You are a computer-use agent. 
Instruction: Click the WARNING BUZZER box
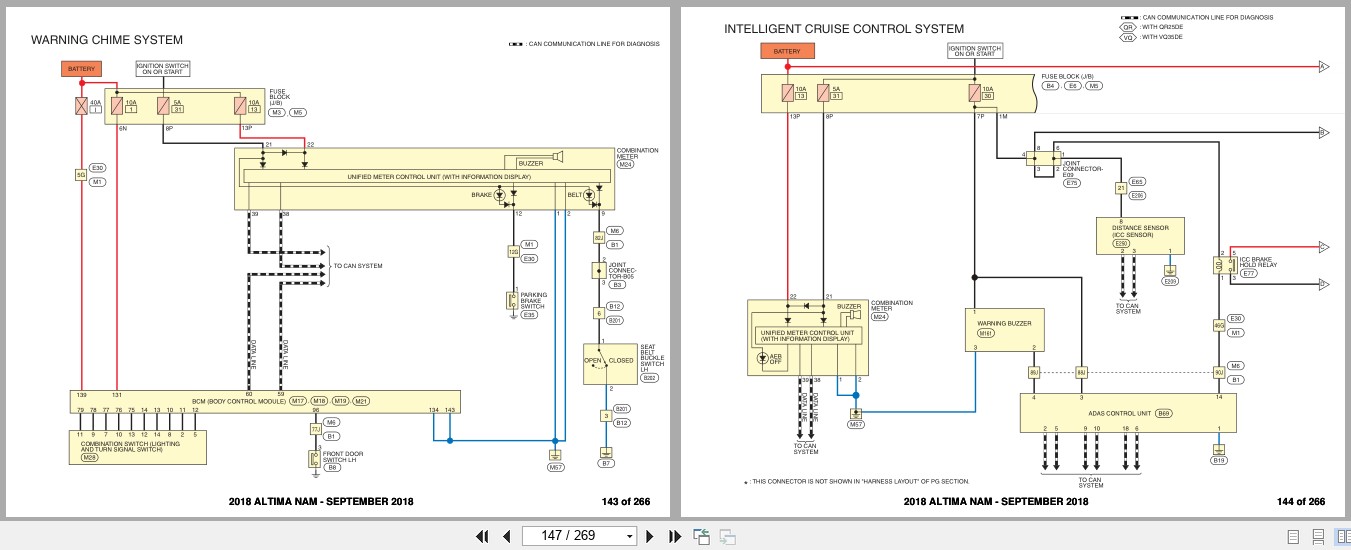(1004, 328)
